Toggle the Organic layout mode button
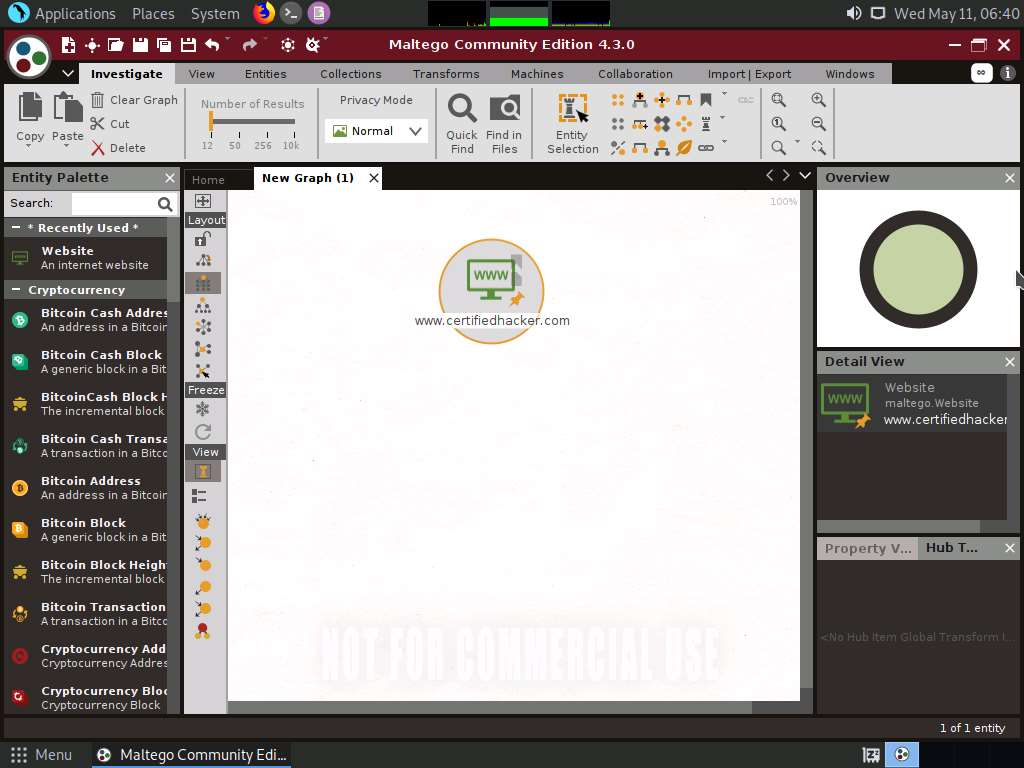Screen dimensions: 1024x768 pos(203,349)
